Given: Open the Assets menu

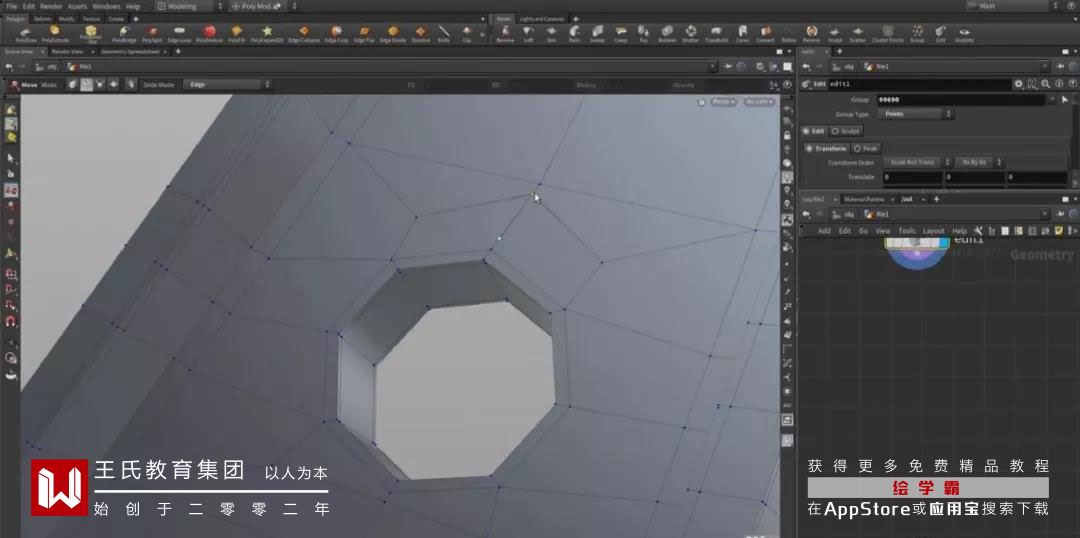Looking at the screenshot, I should pyautogui.click(x=77, y=6).
